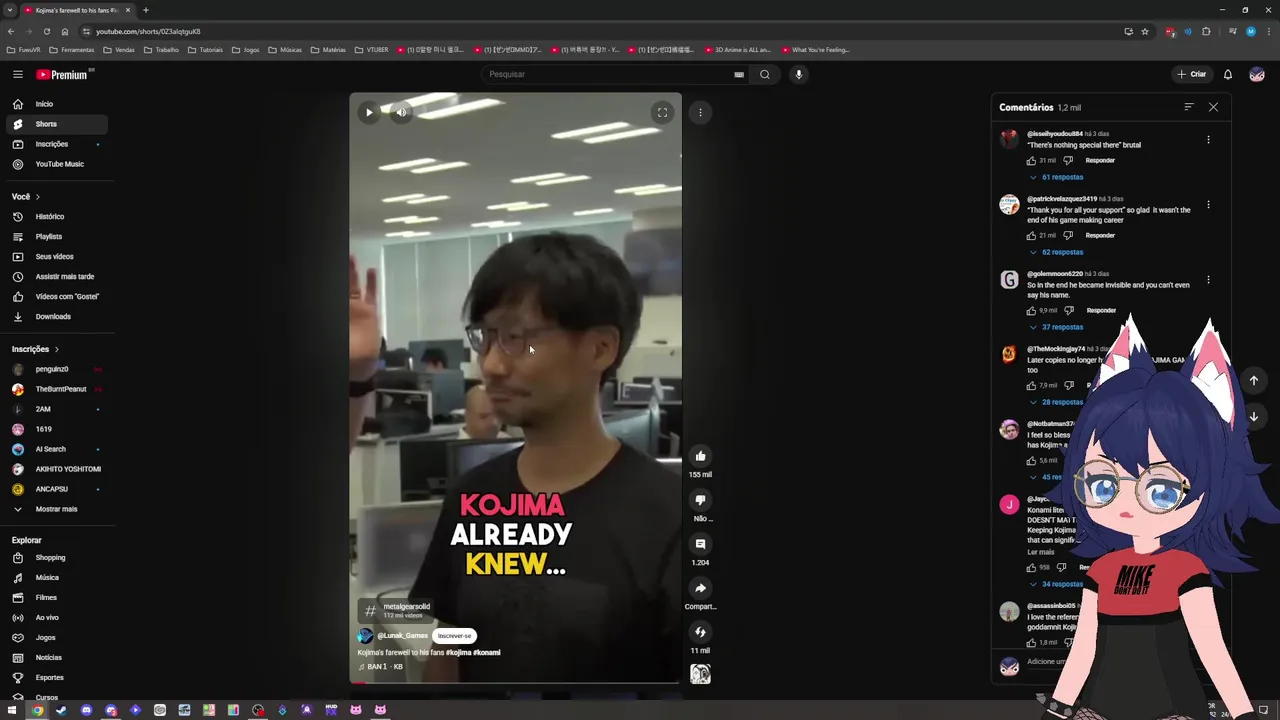
Task: Open options menu for @golemmoon6220 comment
Action: click(1208, 279)
